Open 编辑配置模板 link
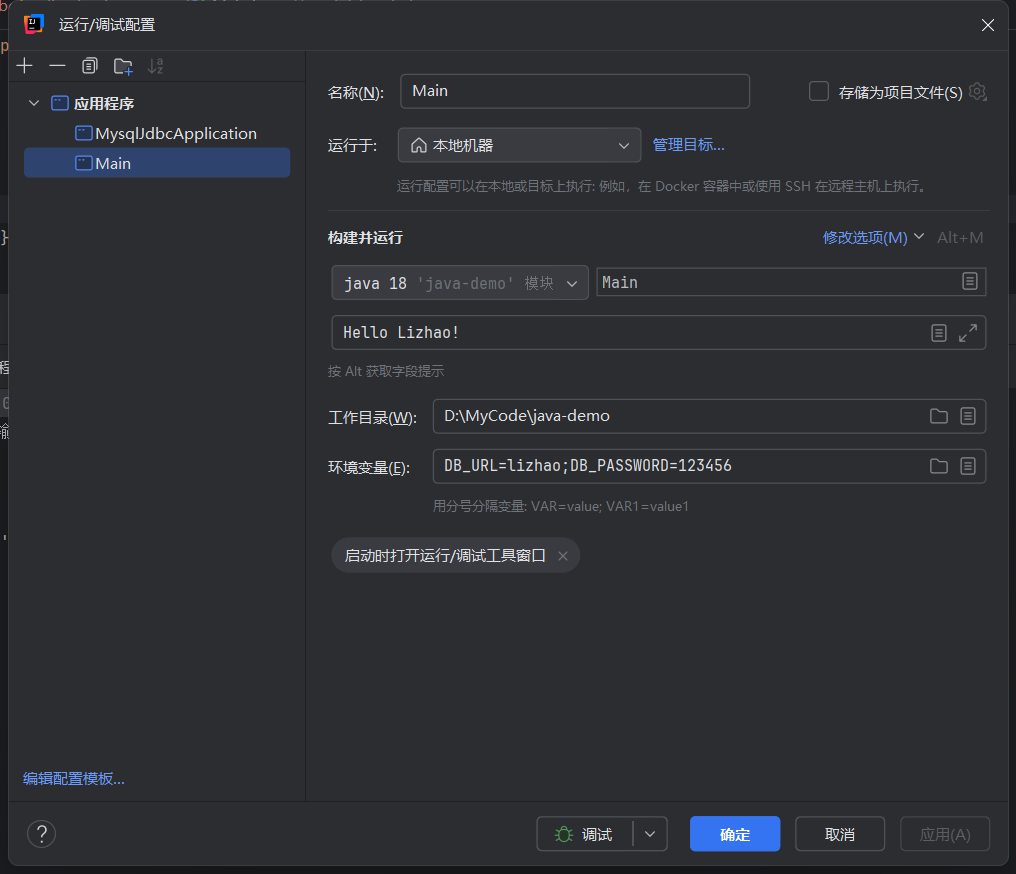 (x=74, y=779)
